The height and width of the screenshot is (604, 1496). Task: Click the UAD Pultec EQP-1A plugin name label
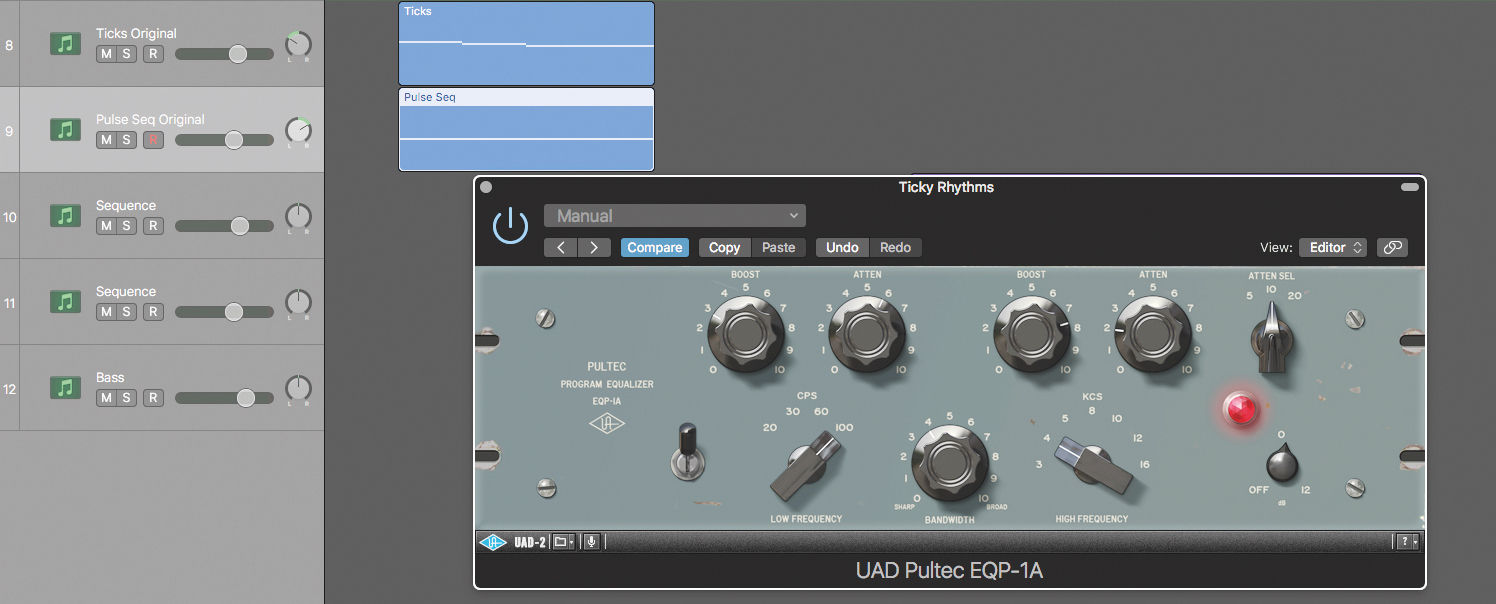(x=949, y=571)
